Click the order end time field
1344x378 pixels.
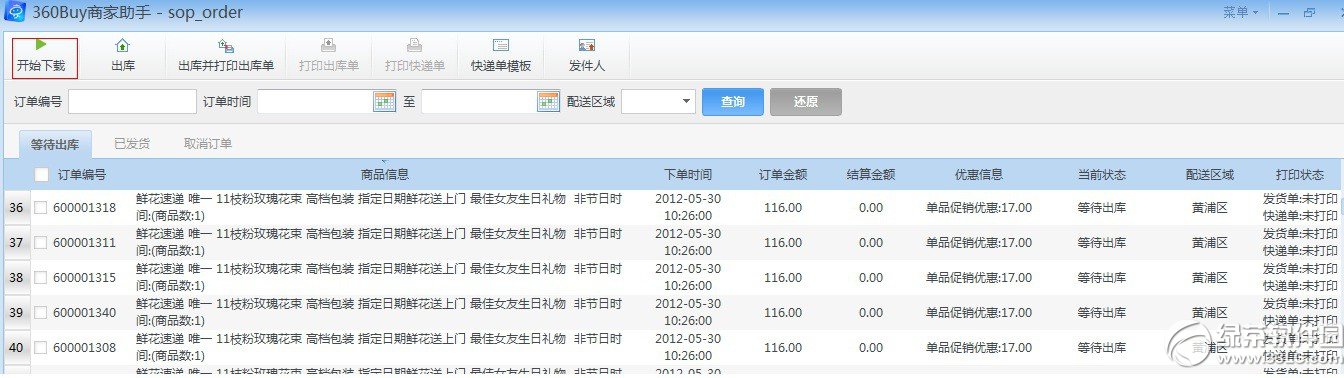pos(479,101)
